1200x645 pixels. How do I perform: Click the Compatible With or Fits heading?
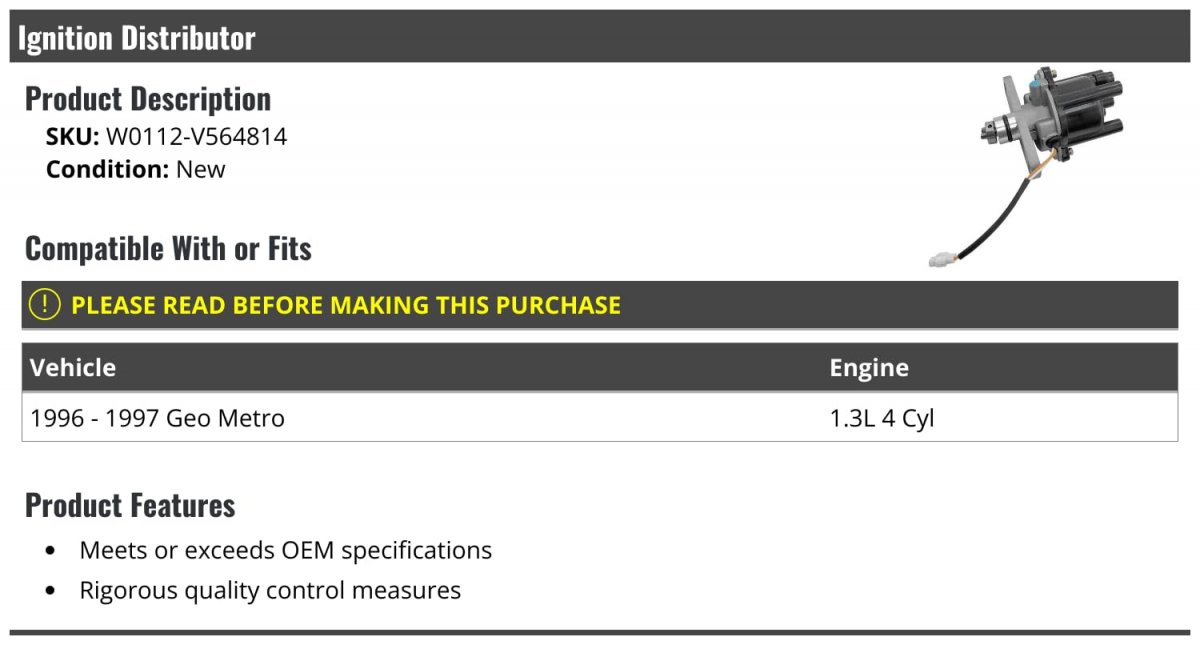coord(168,248)
